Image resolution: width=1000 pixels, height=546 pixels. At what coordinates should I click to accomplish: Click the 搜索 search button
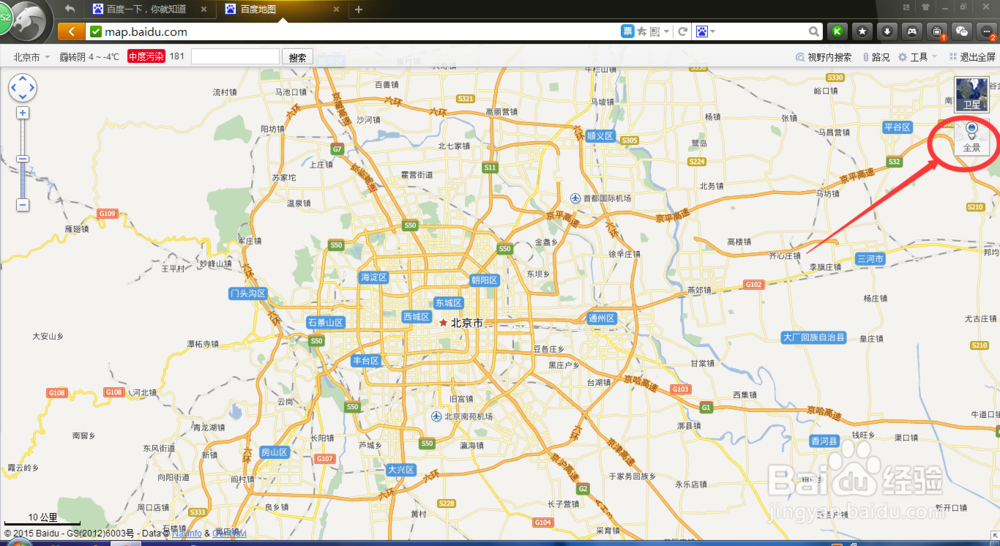coord(297,57)
